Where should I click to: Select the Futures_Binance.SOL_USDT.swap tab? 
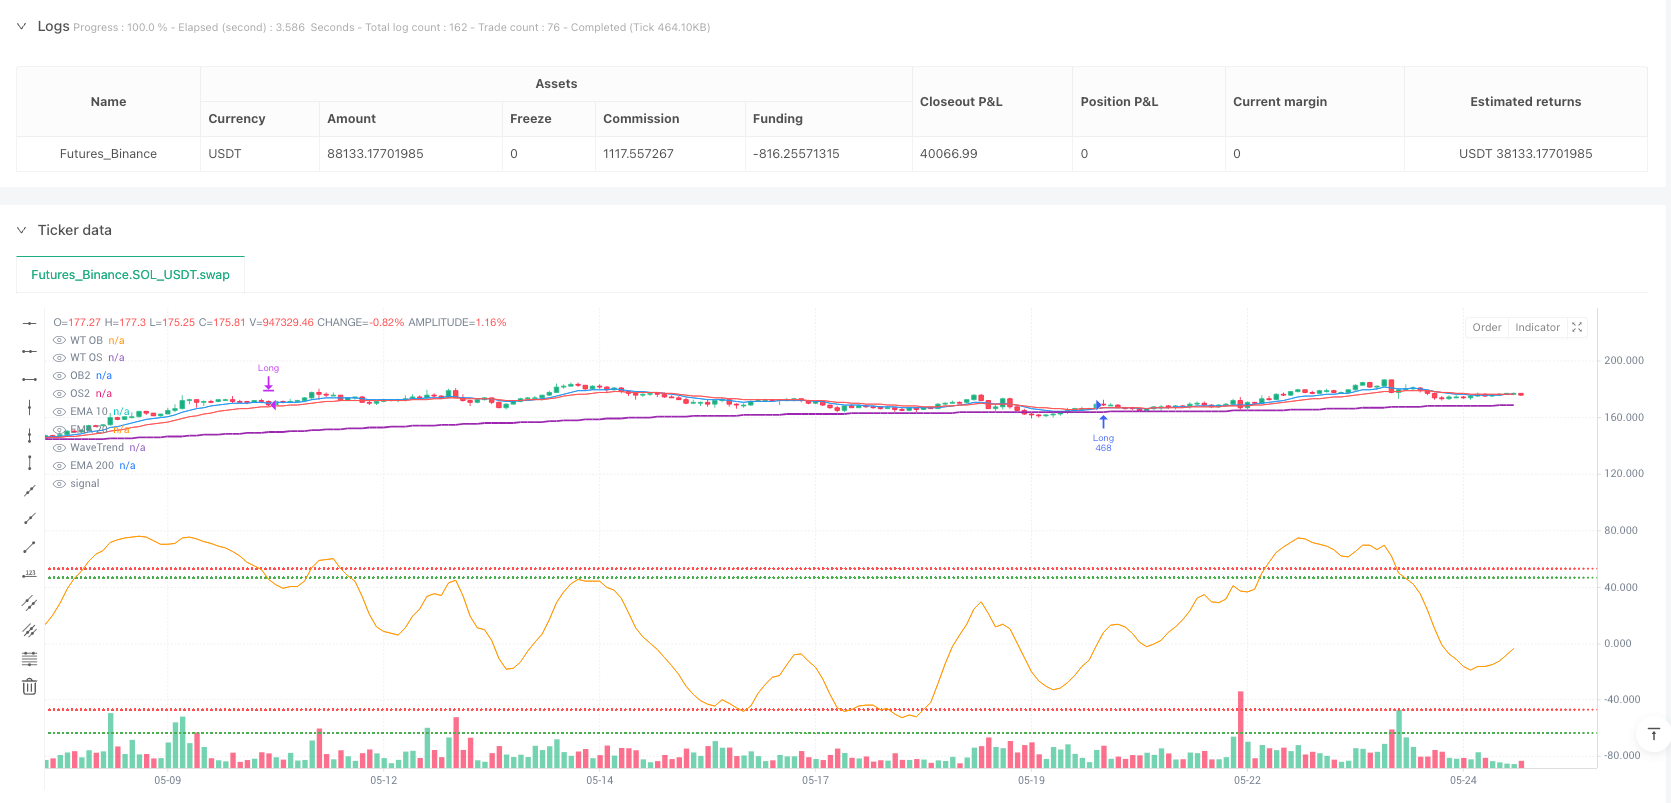[x=130, y=275]
